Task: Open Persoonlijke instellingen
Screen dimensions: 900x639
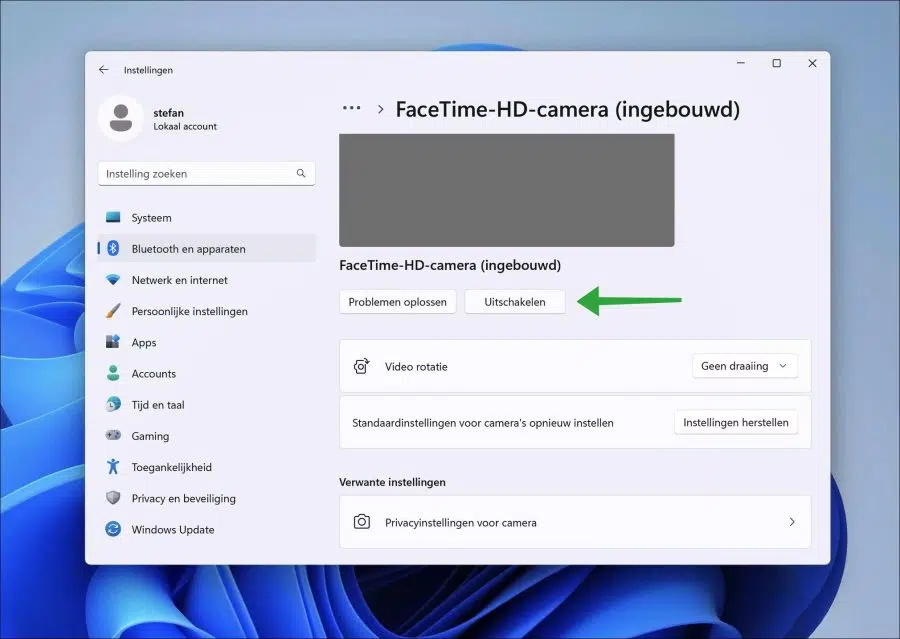Action: click(x=207, y=311)
